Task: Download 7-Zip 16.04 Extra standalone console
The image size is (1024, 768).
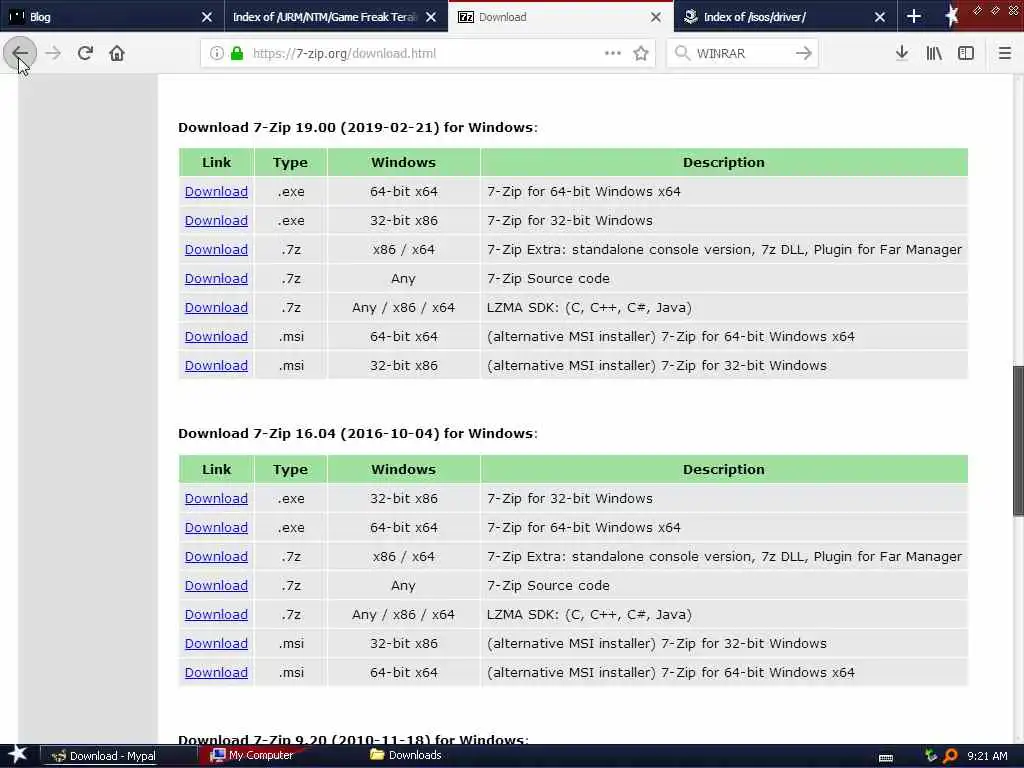Action: point(216,556)
